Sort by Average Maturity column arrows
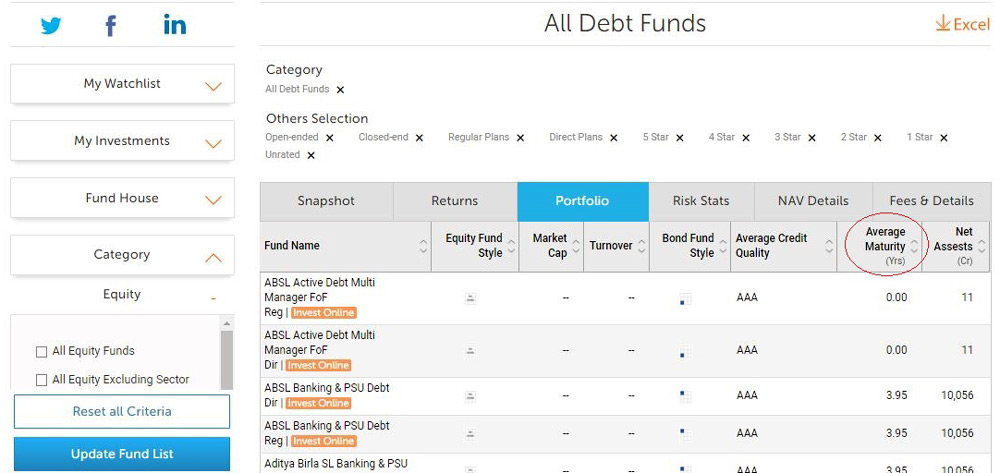1000x473 pixels. (914, 246)
